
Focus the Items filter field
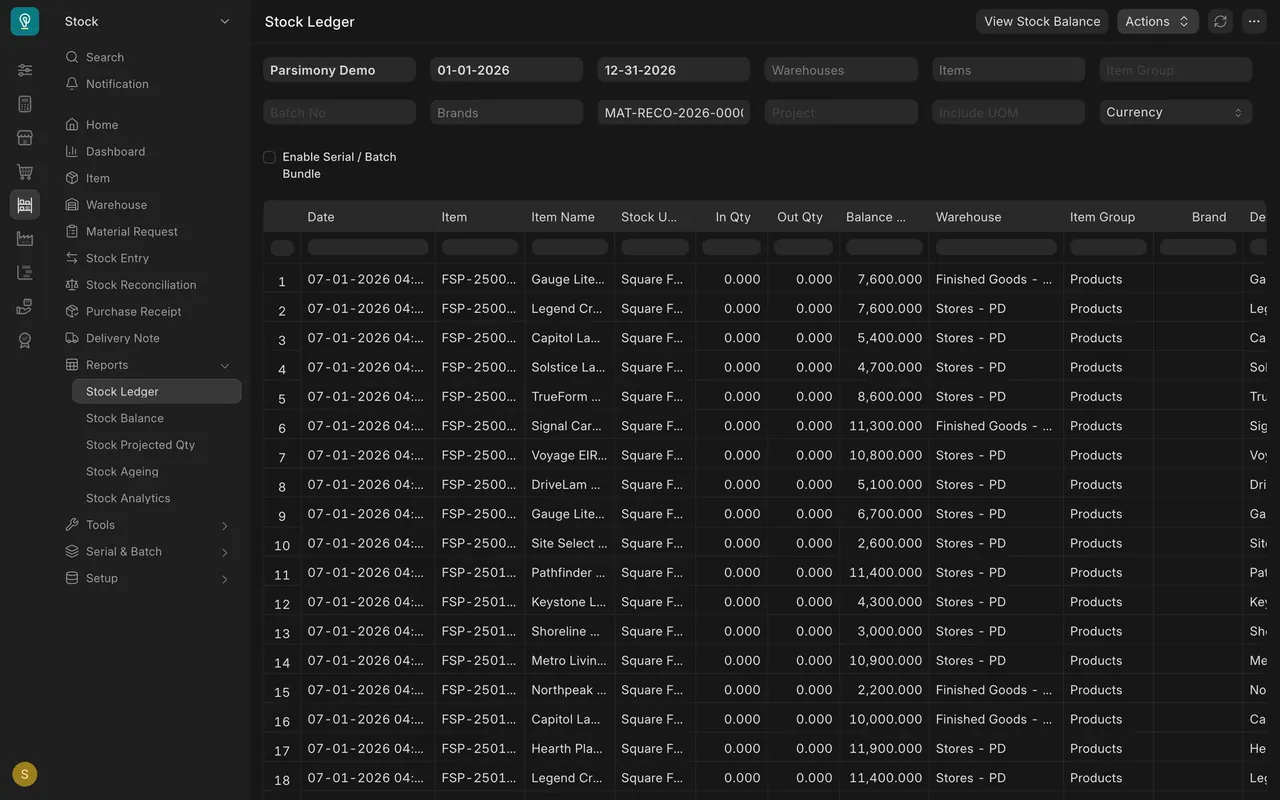click(1009, 70)
